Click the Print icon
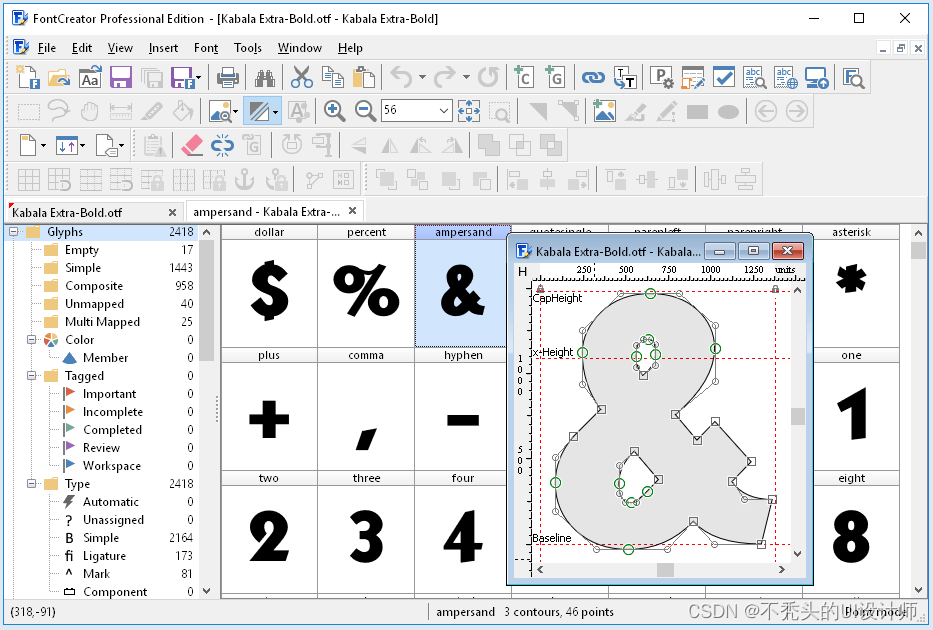 coord(227,77)
